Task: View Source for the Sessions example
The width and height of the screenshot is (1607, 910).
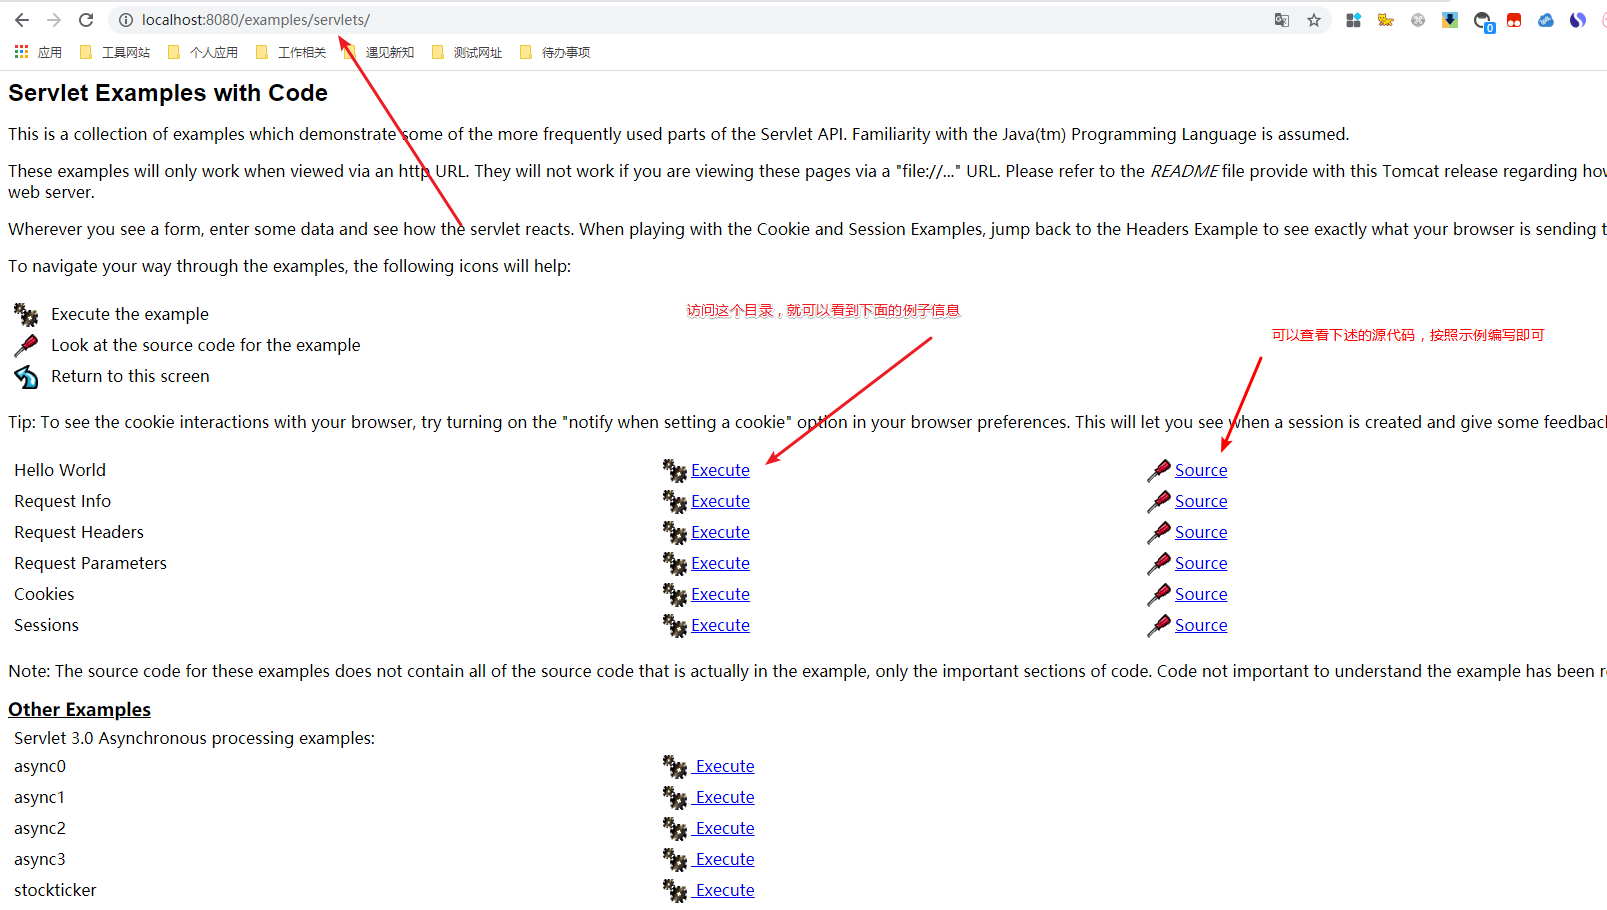Action: coord(1201,625)
